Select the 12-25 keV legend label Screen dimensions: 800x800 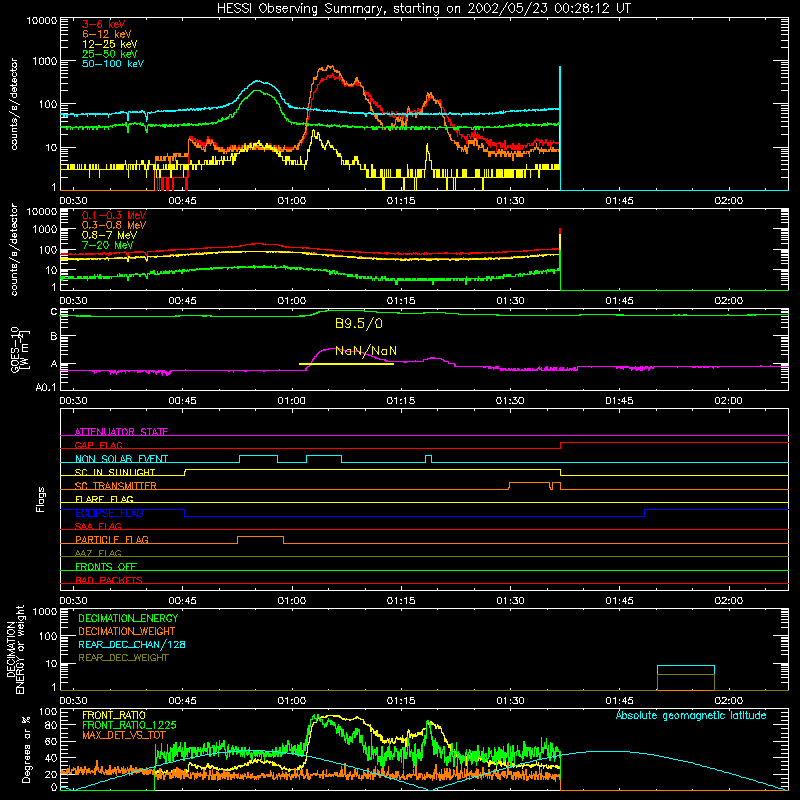(109, 44)
